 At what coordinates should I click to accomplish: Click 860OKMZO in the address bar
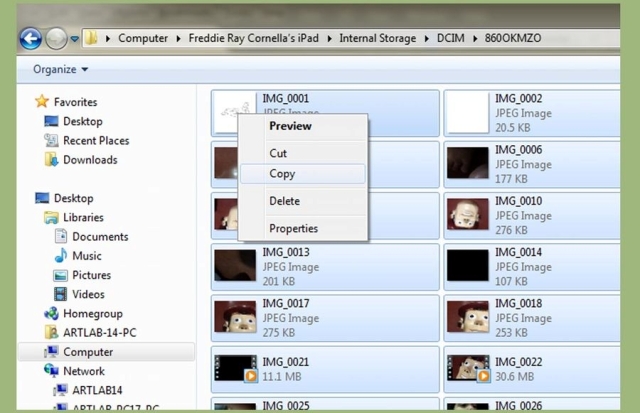coord(513,38)
